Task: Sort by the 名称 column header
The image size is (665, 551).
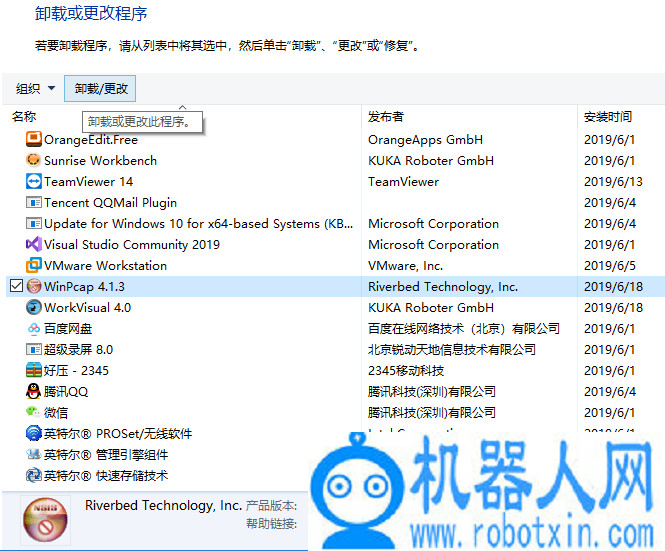Action: (x=24, y=117)
